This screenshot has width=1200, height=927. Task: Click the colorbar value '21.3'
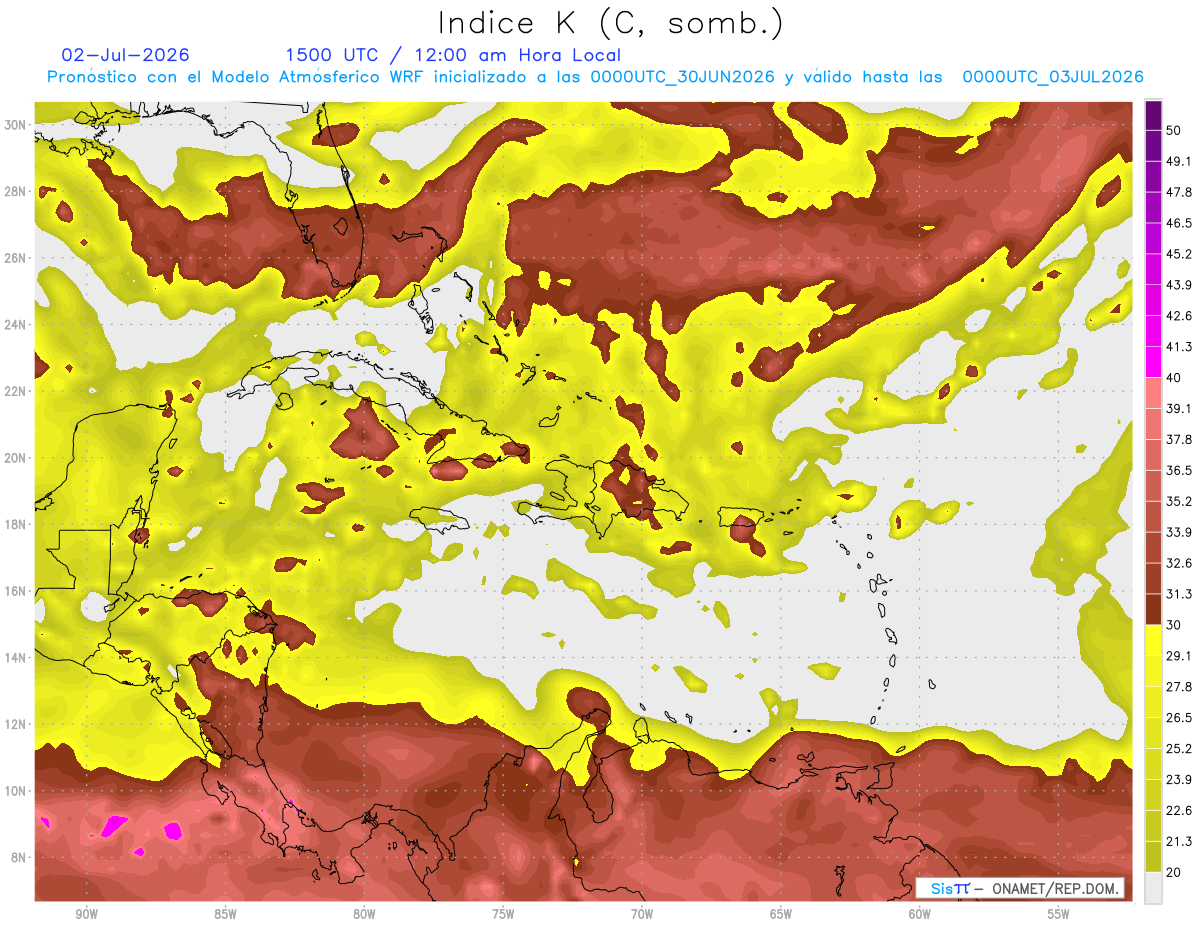(1178, 842)
